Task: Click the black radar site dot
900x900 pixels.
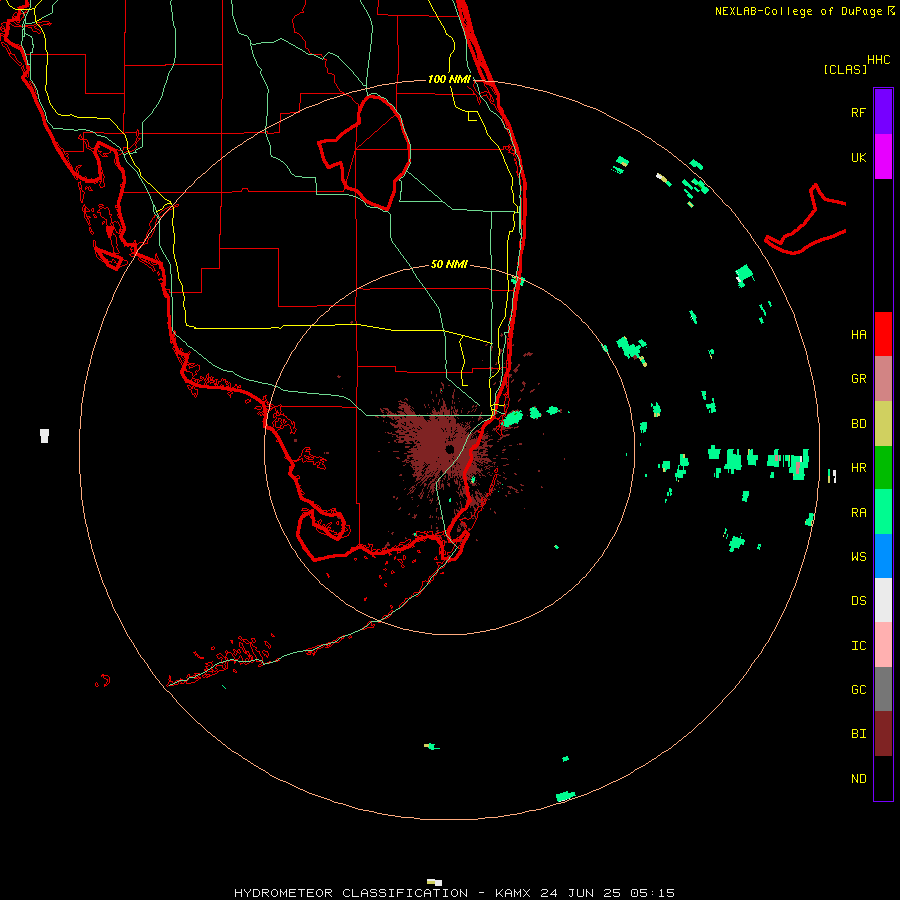Action: tap(449, 449)
